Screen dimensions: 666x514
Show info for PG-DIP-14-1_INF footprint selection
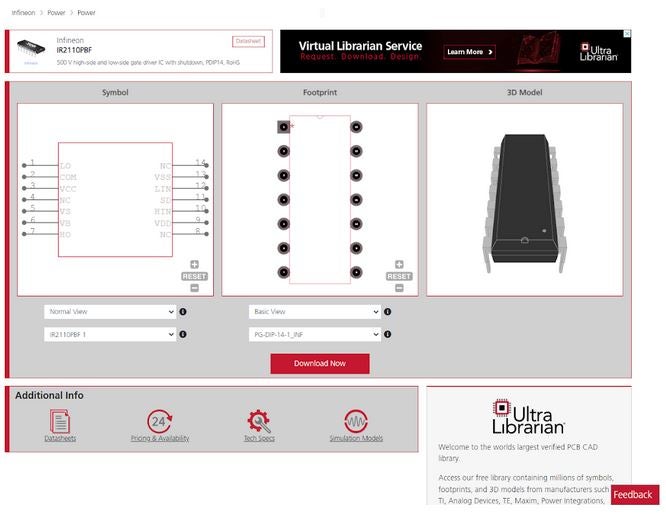point(387,334)
